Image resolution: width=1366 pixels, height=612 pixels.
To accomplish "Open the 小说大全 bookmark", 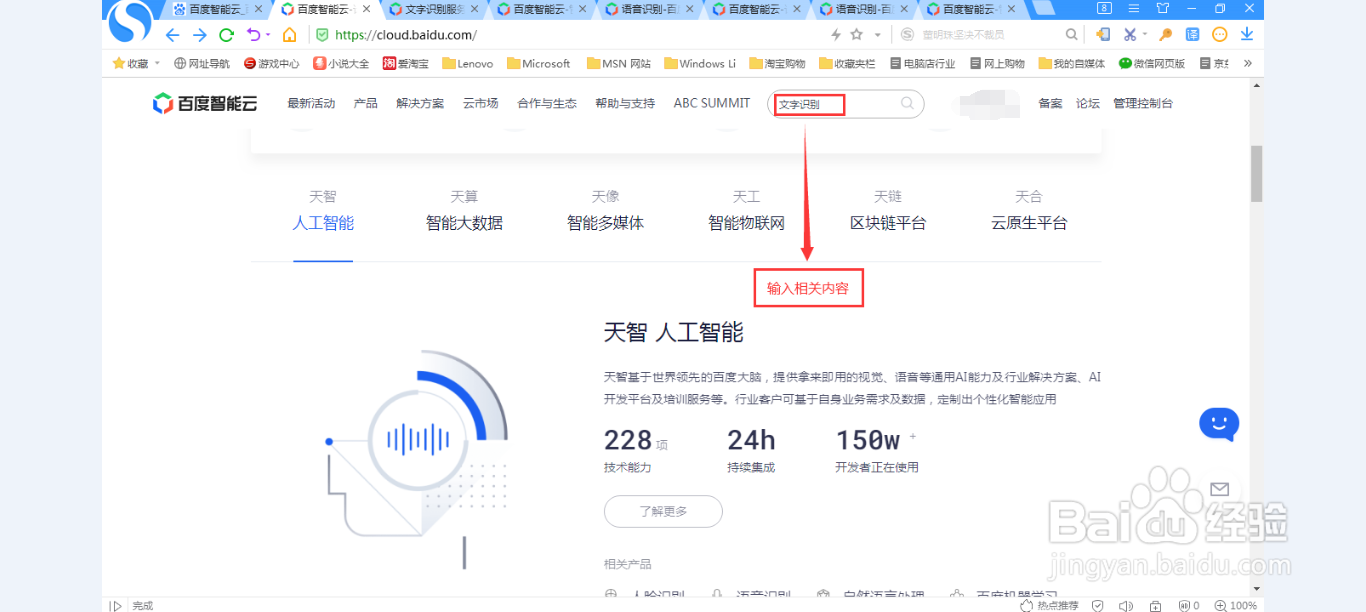I will point(341,63).
